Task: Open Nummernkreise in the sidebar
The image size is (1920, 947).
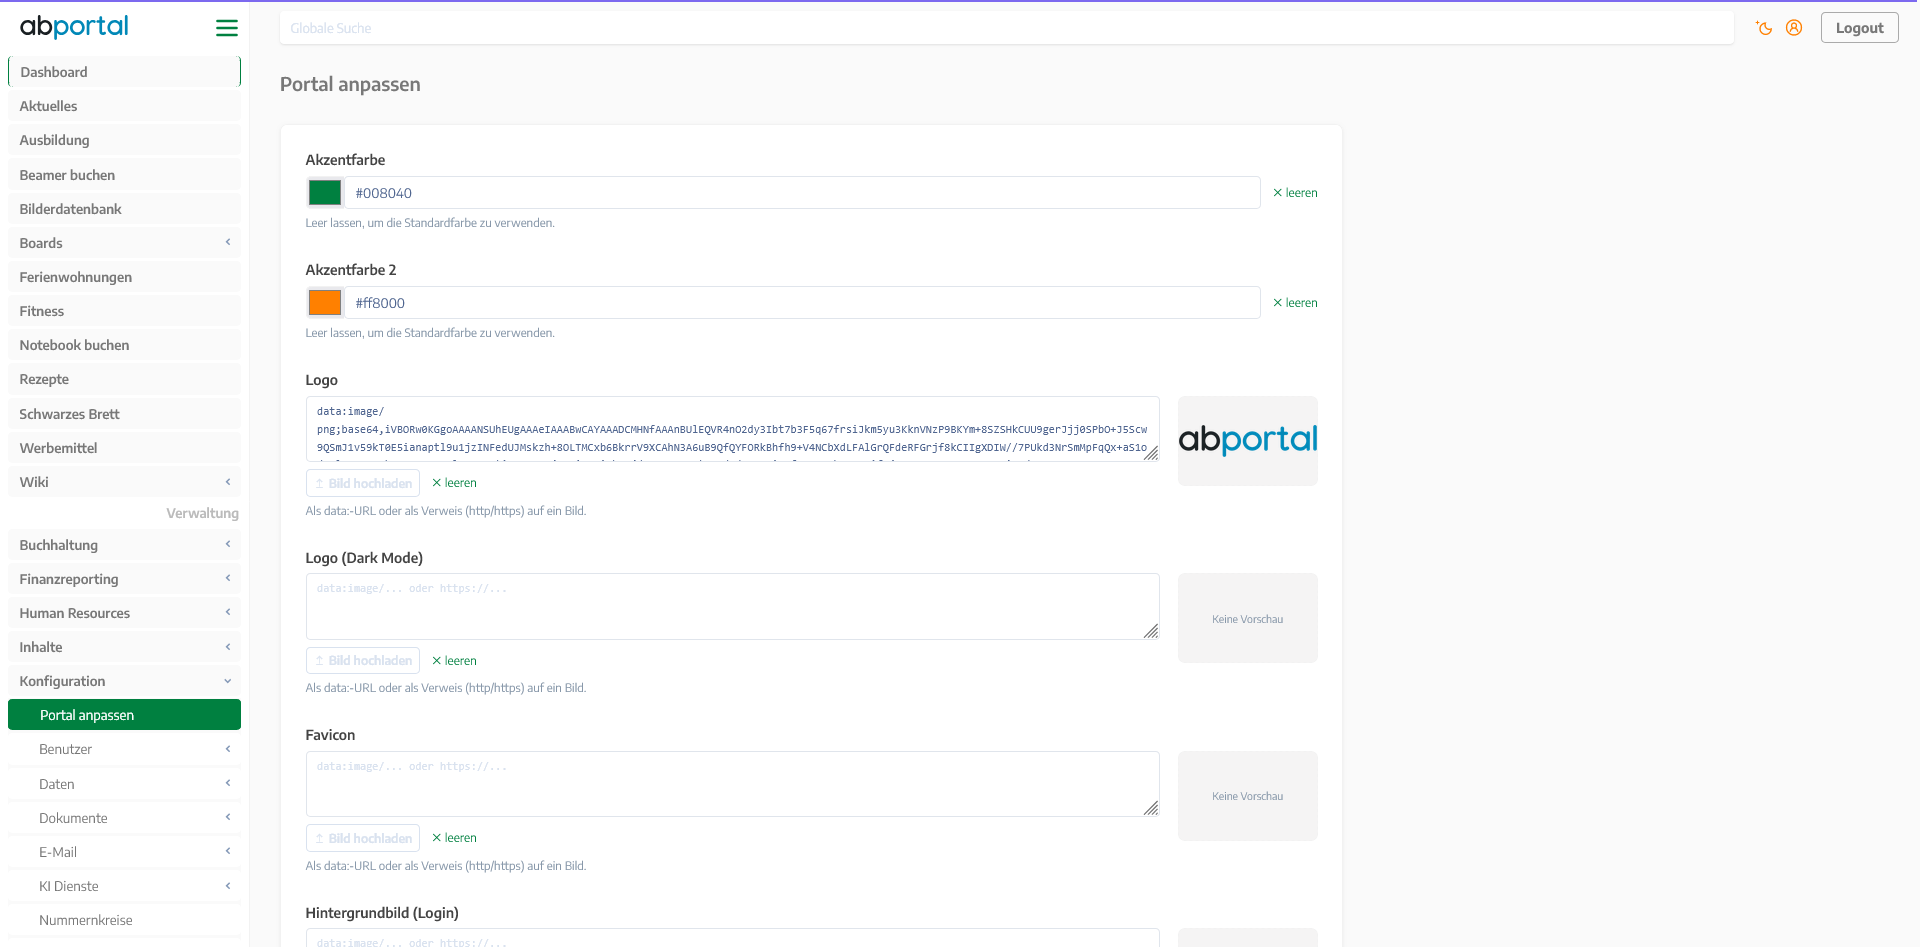Action: [124, 920]
